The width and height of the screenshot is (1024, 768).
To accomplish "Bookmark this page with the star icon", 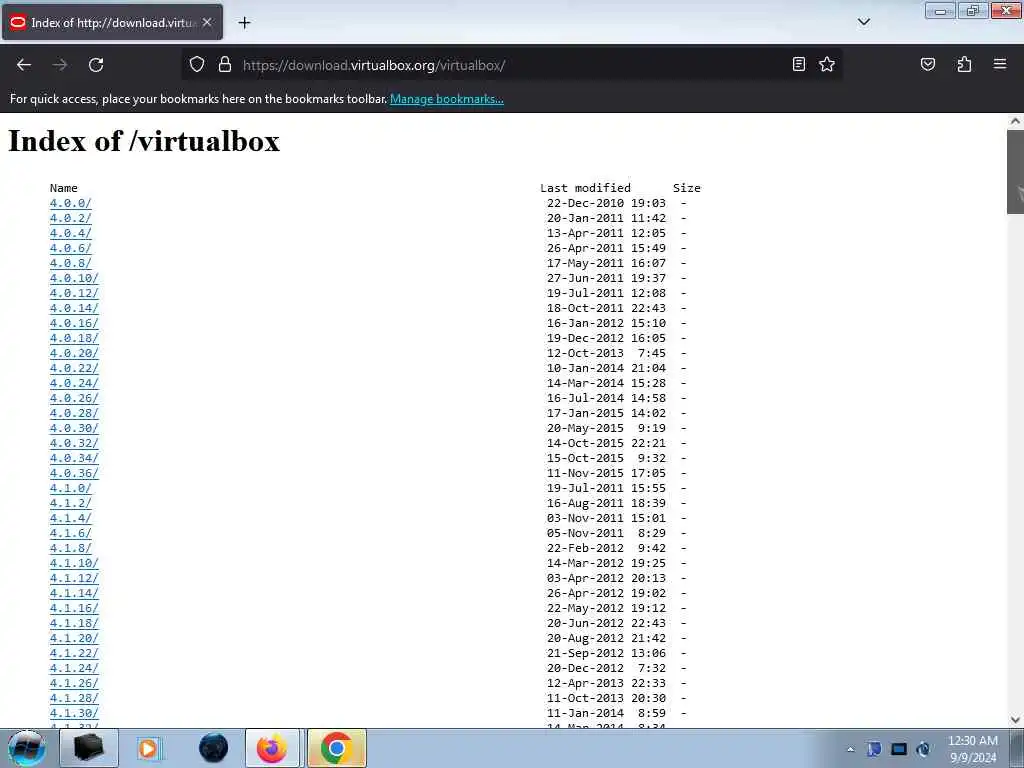I will click(827, 64).
